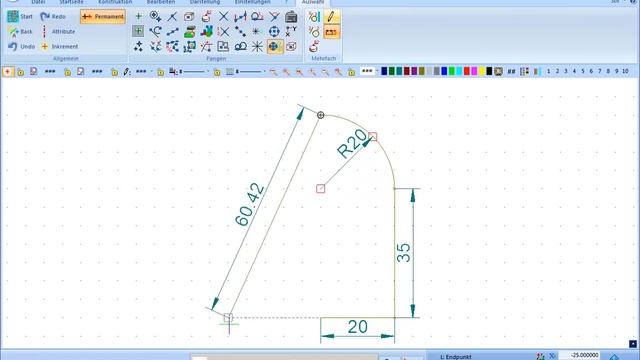Open the Darstellung tab
This screenshot has width=640, height=360.
(205, 2)
